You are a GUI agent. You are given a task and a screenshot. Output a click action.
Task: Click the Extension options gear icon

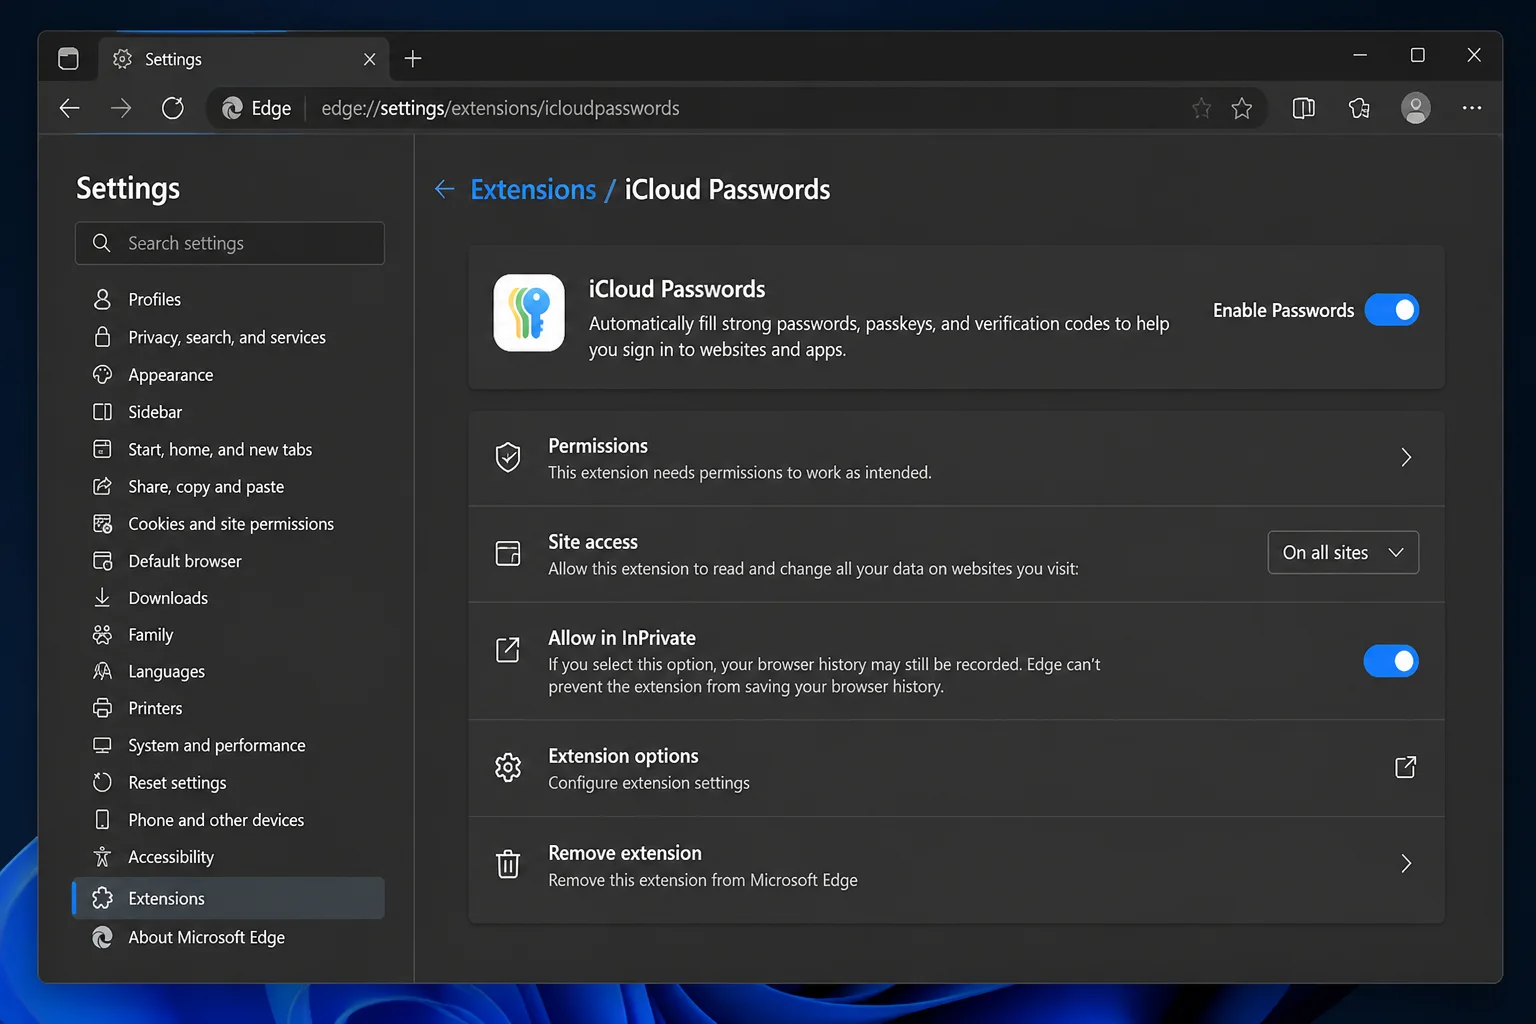coord(508,767)
